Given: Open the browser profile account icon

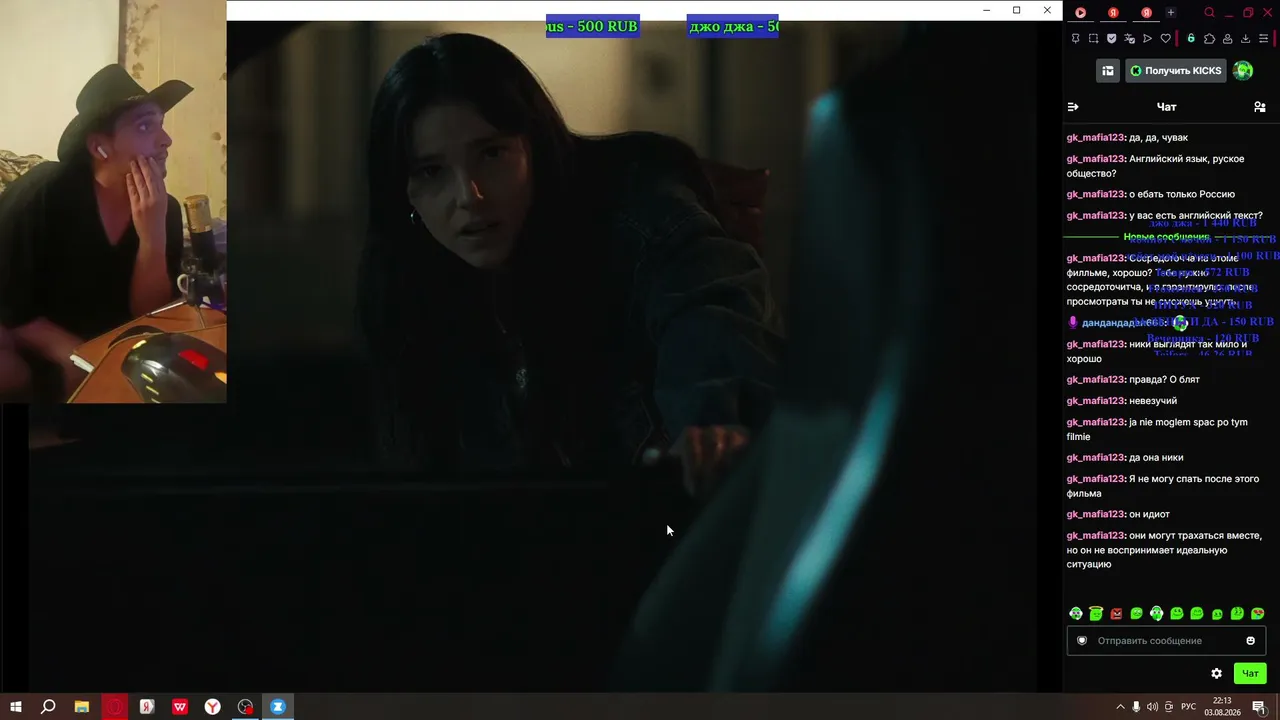Looking at the screenshot, I should click(x=1227, y=39).
